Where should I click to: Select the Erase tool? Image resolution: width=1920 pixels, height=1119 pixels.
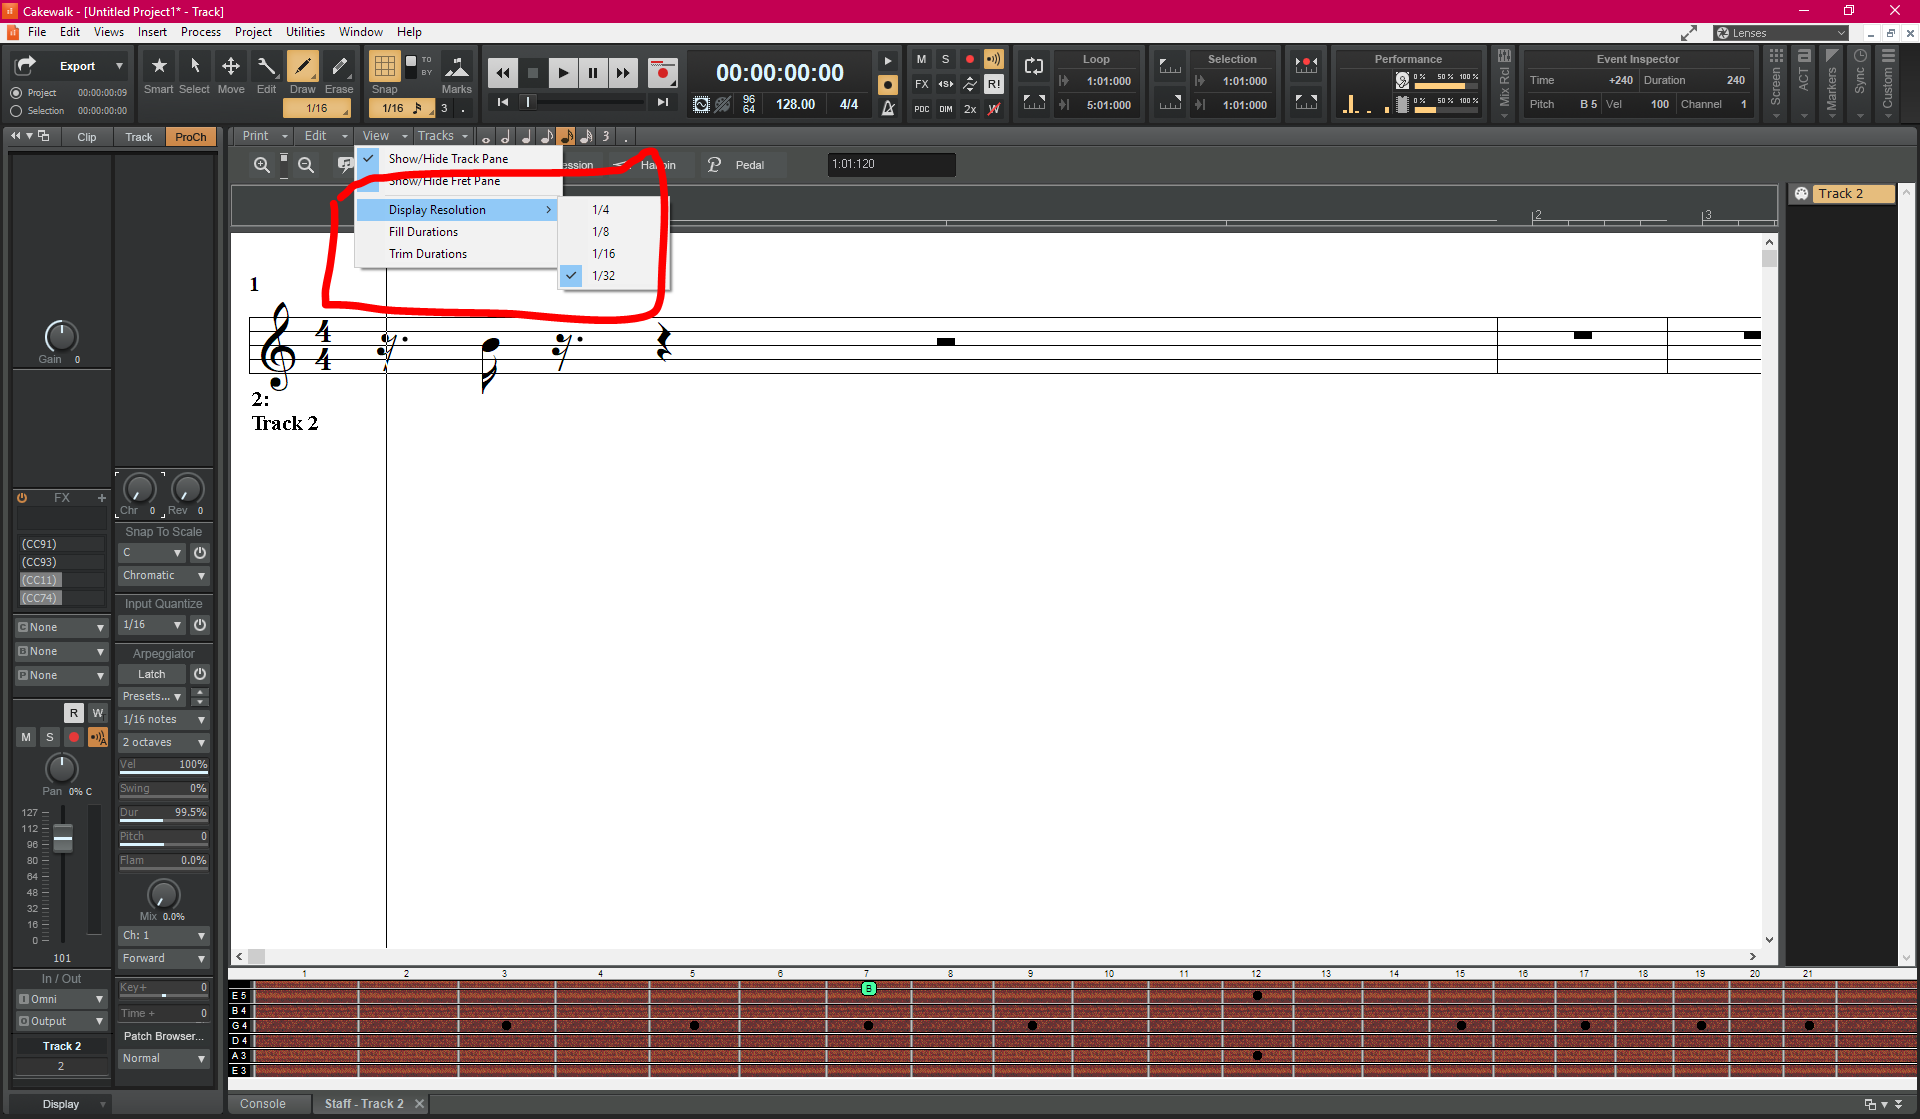pyautogui.click(x=339, y=67)
